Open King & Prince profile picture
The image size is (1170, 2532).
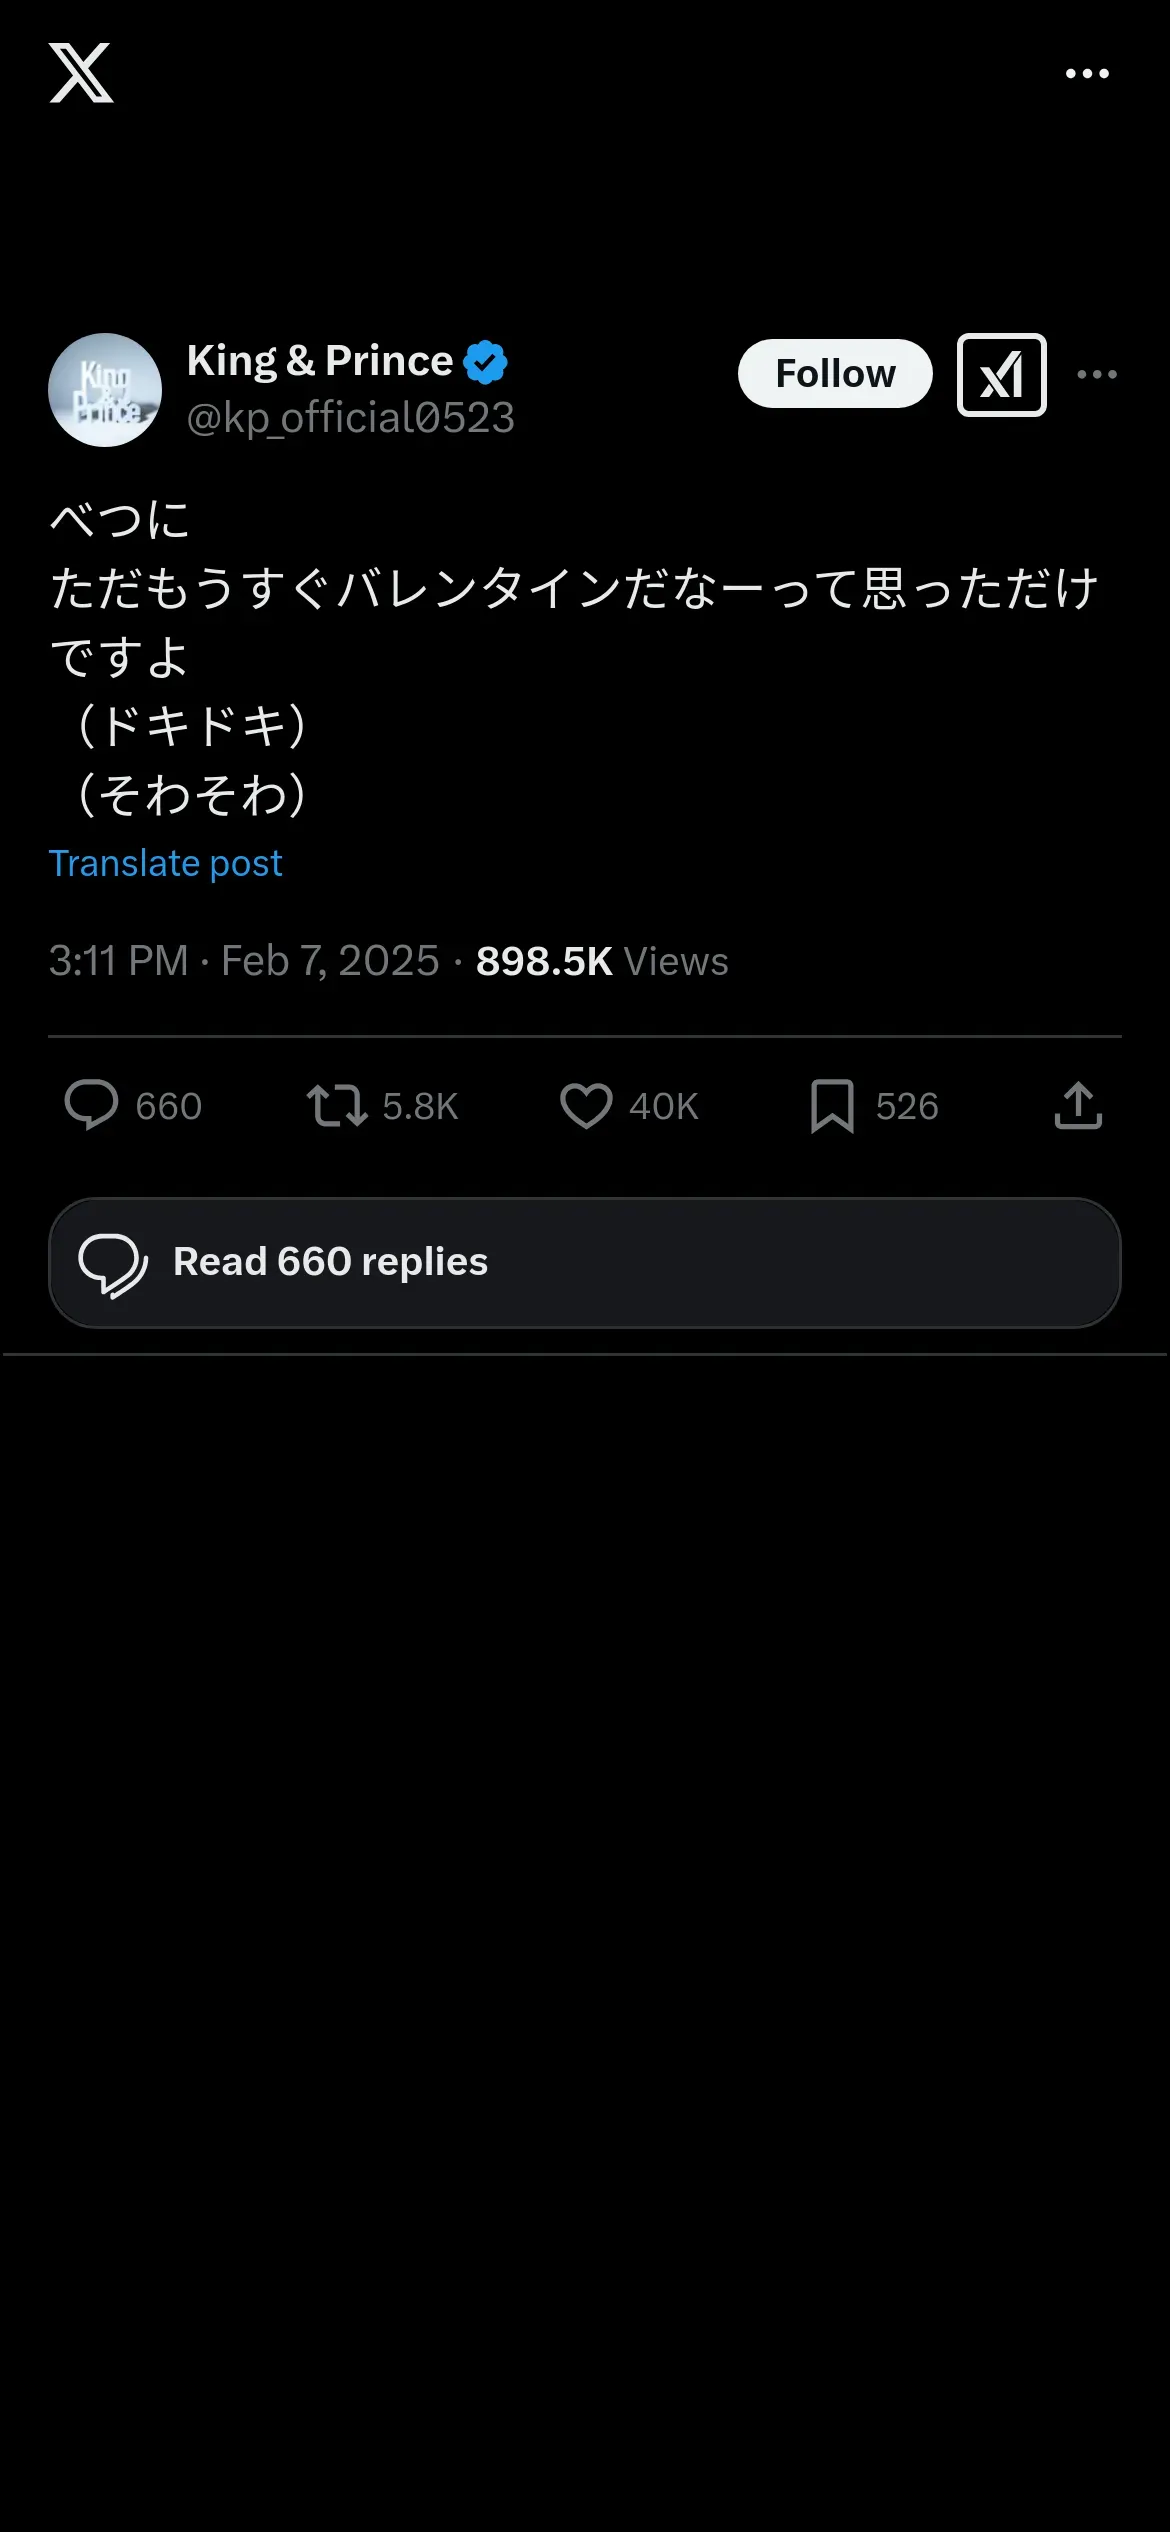(105, 390)
